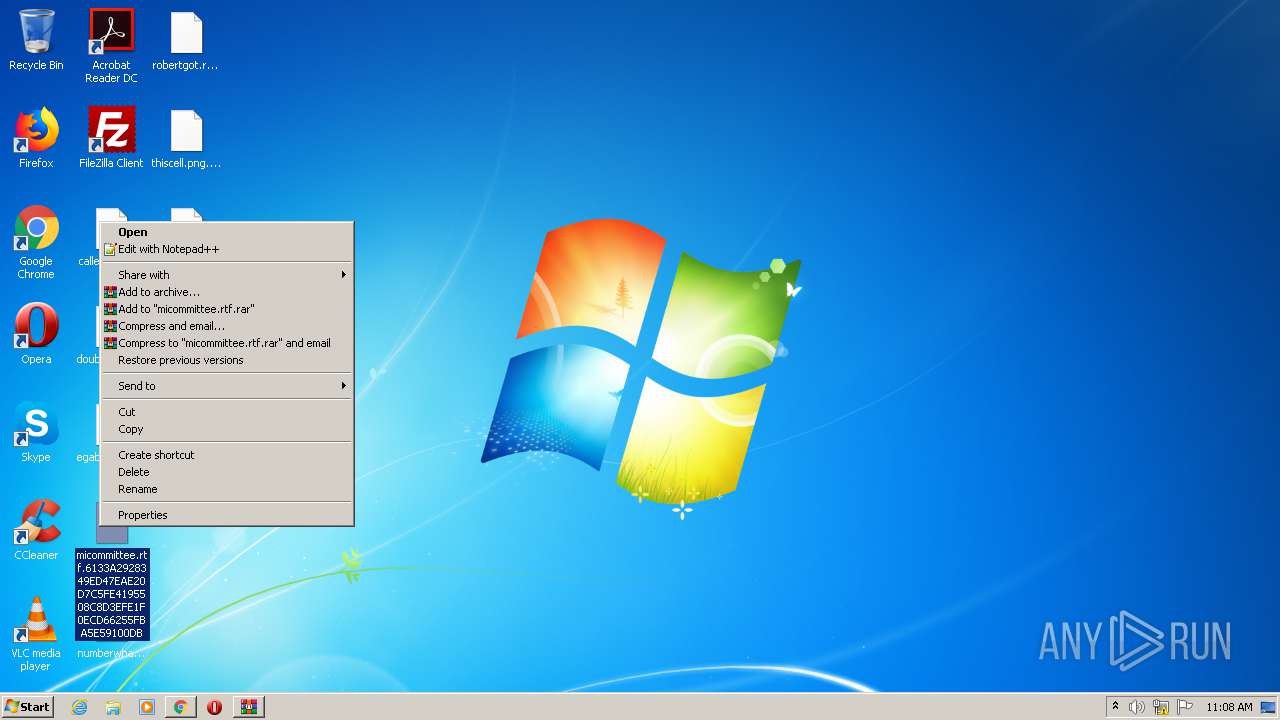Select the CCleaner desktop shortcut
The height and width of the screenshot is (720, 1280).
click(36, 530)
